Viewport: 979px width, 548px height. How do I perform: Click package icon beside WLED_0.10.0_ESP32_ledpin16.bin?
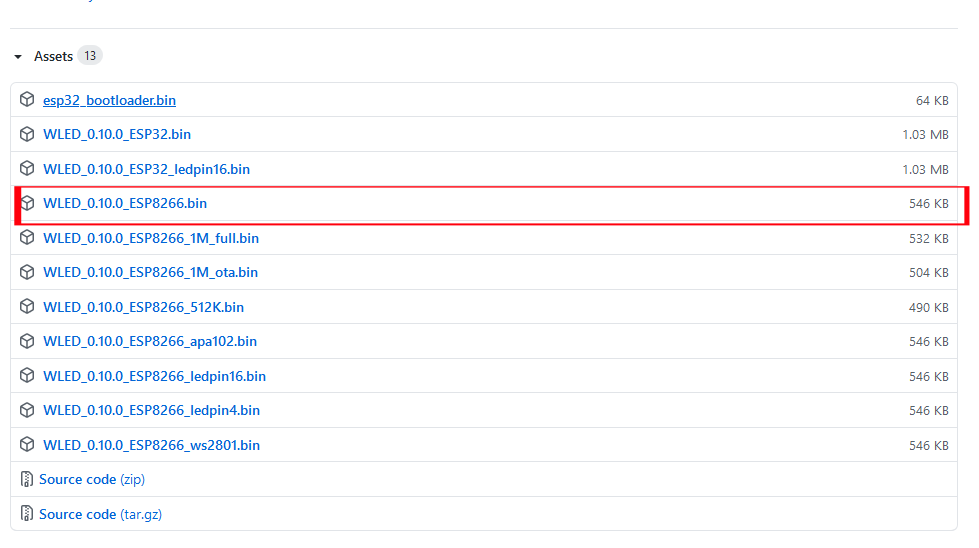point(27,169)
